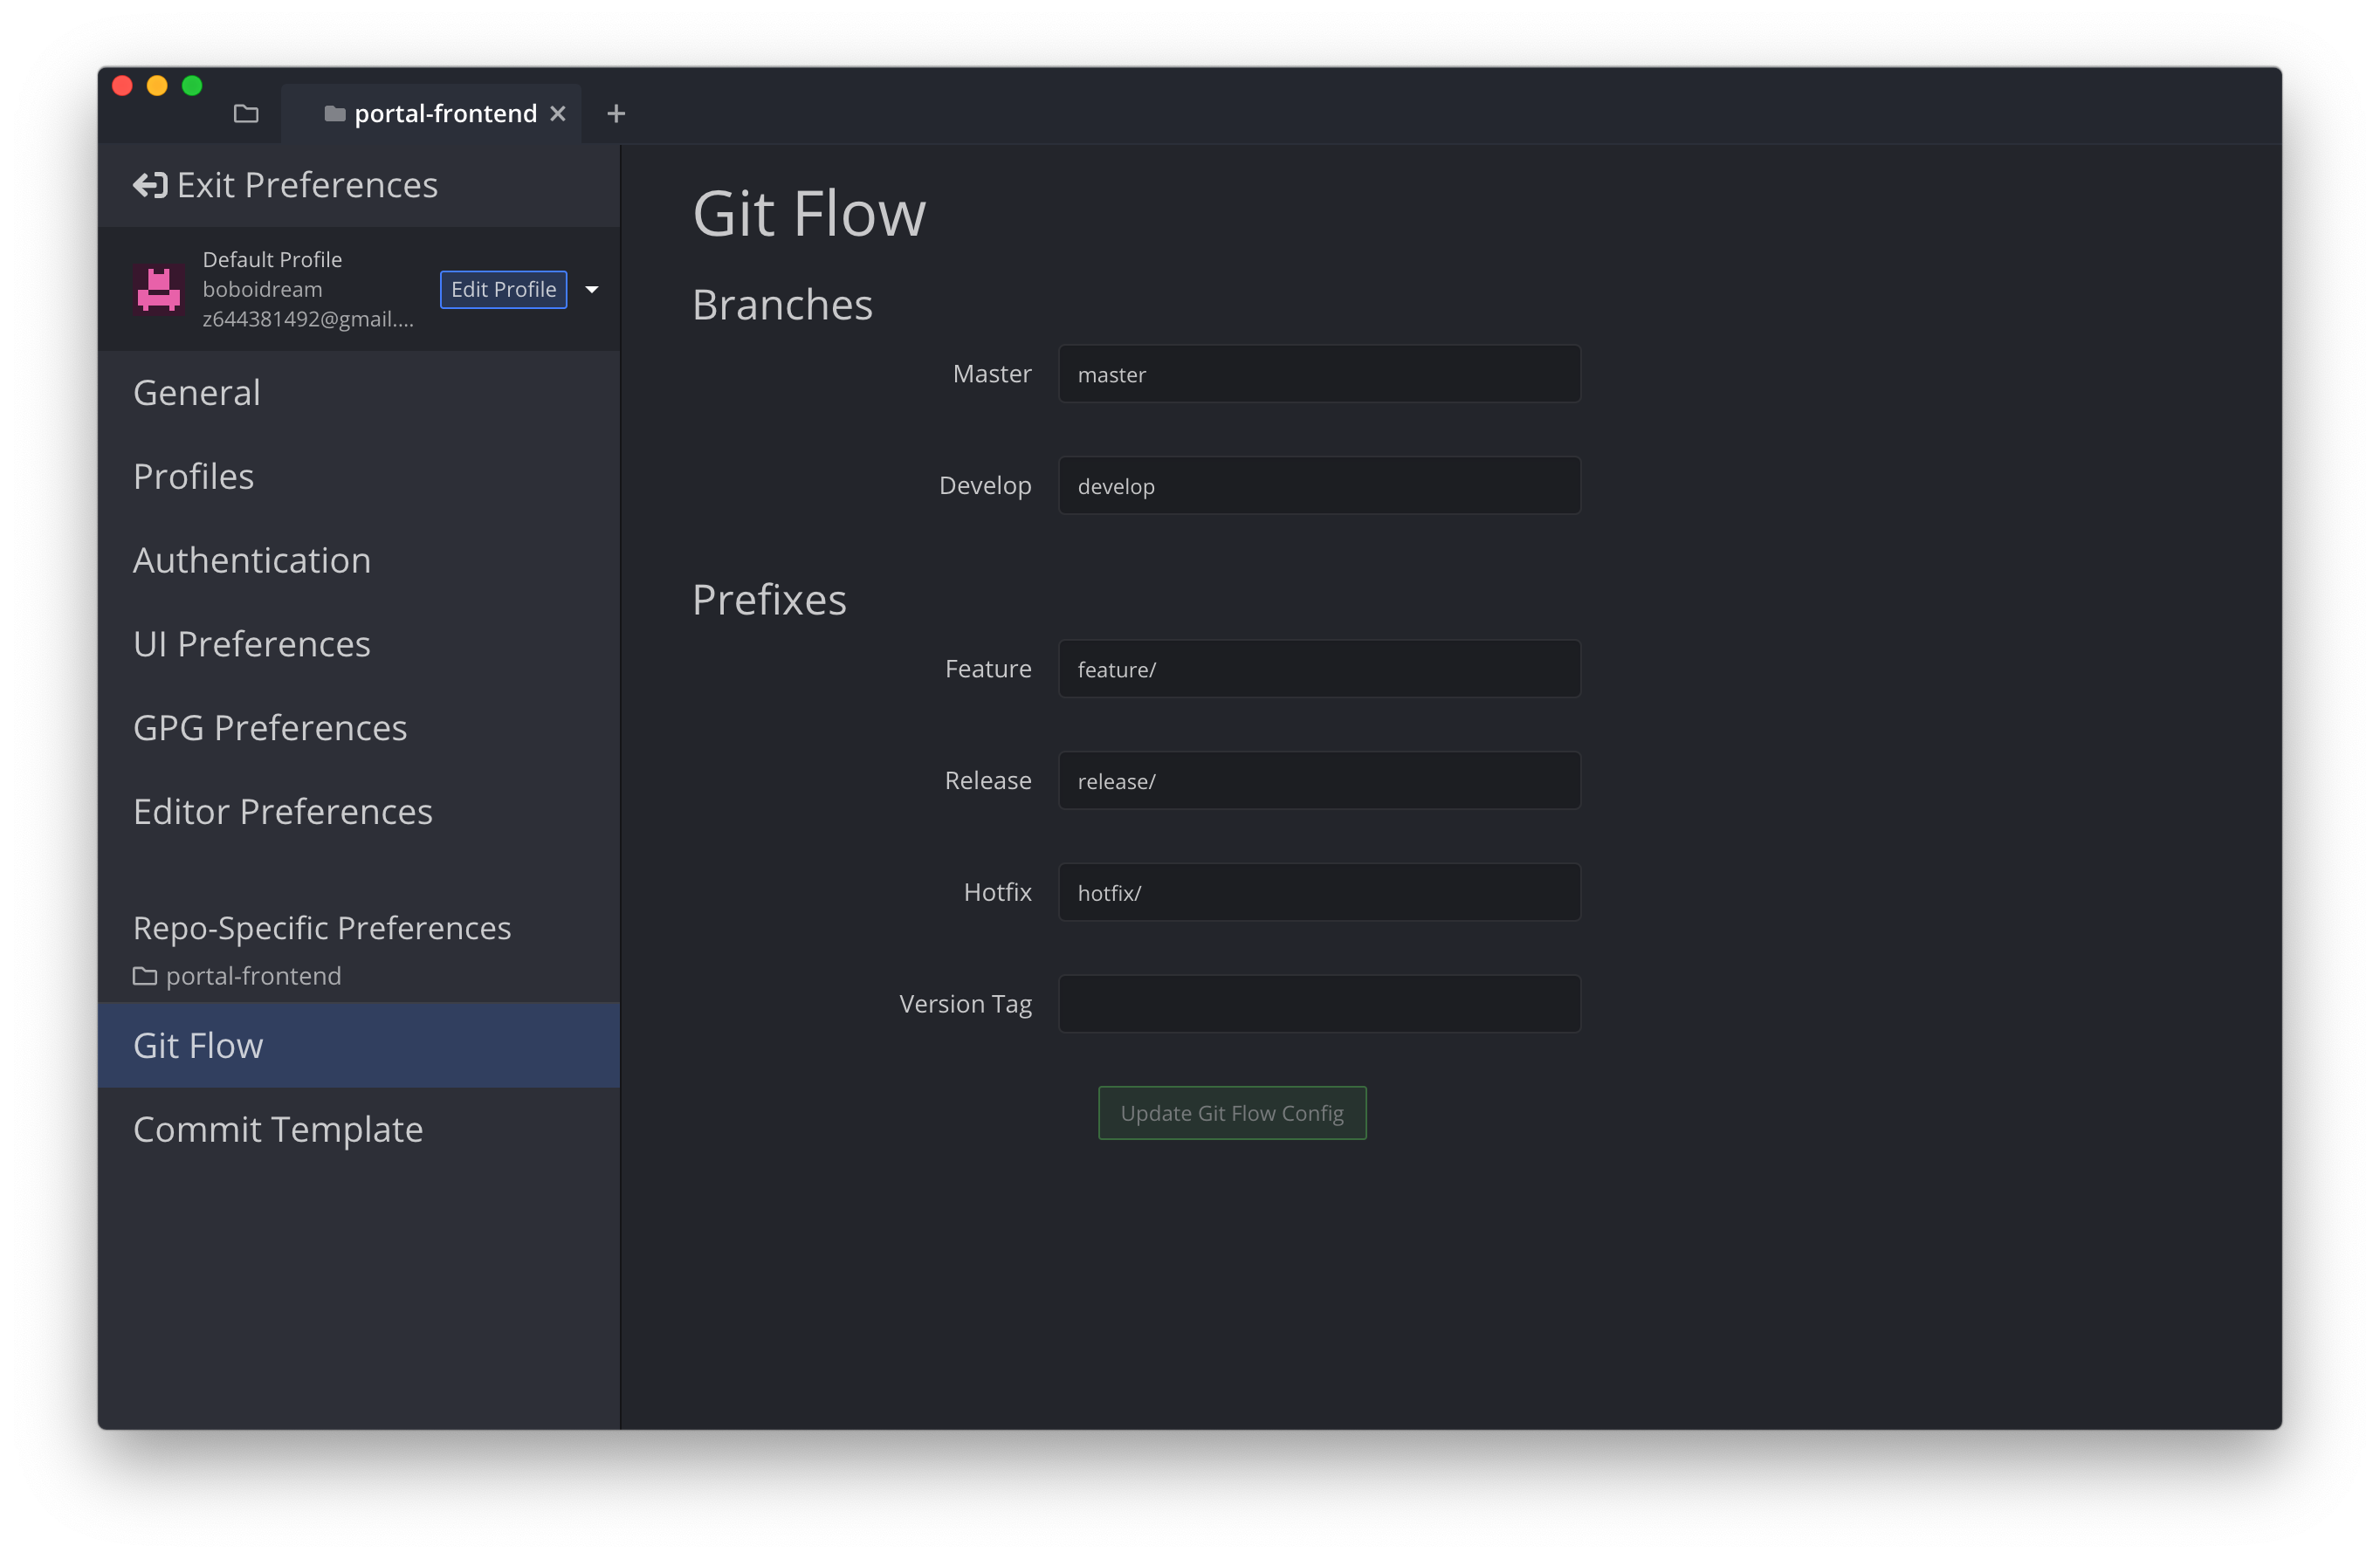The width and height of the screenshot is (2380, 1559).
Task: Open Authentication settings
Action: point(252,560)
